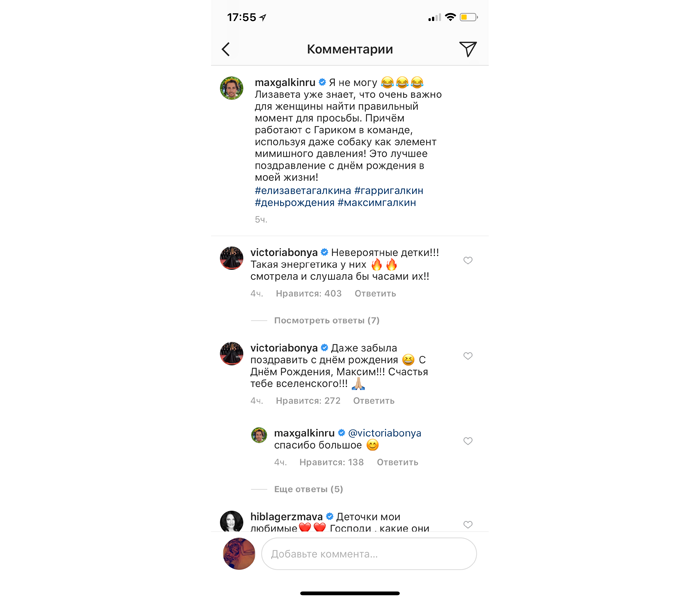Image resolution: width=700 pixels, height=601 pixels.
Task: Open small maxgalkinru avatar in reply
Action: pyautogui.click(x=259, y=435)
